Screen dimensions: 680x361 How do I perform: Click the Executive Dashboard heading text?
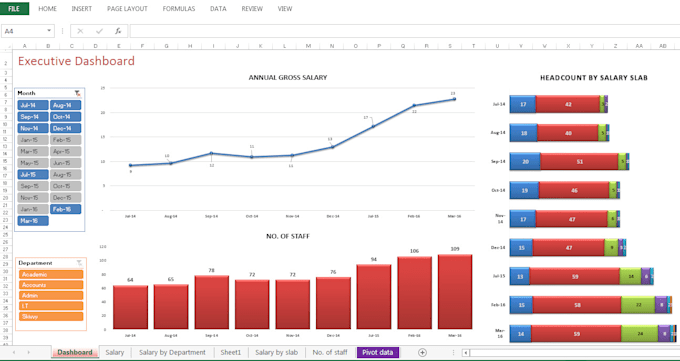click(76, 61)
